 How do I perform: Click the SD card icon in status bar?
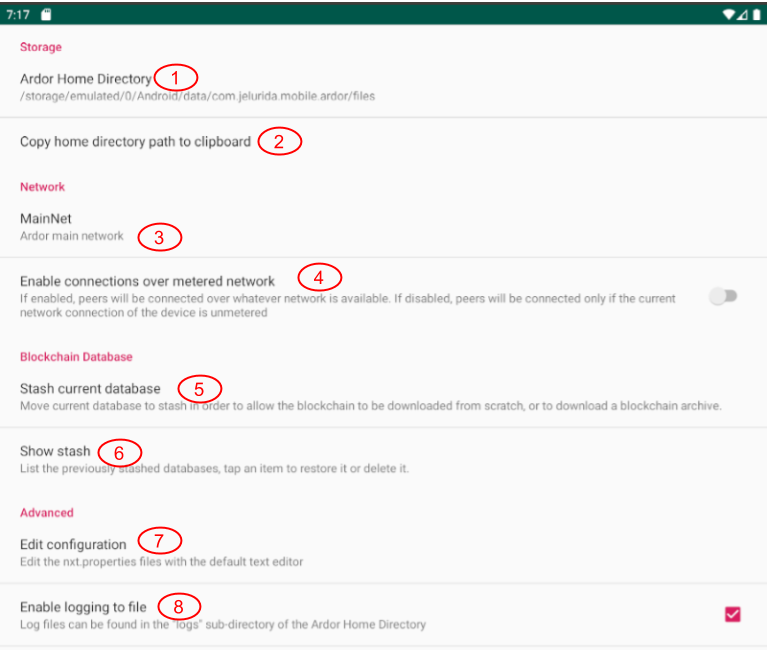pyautogui.click(x=47, y=15)
